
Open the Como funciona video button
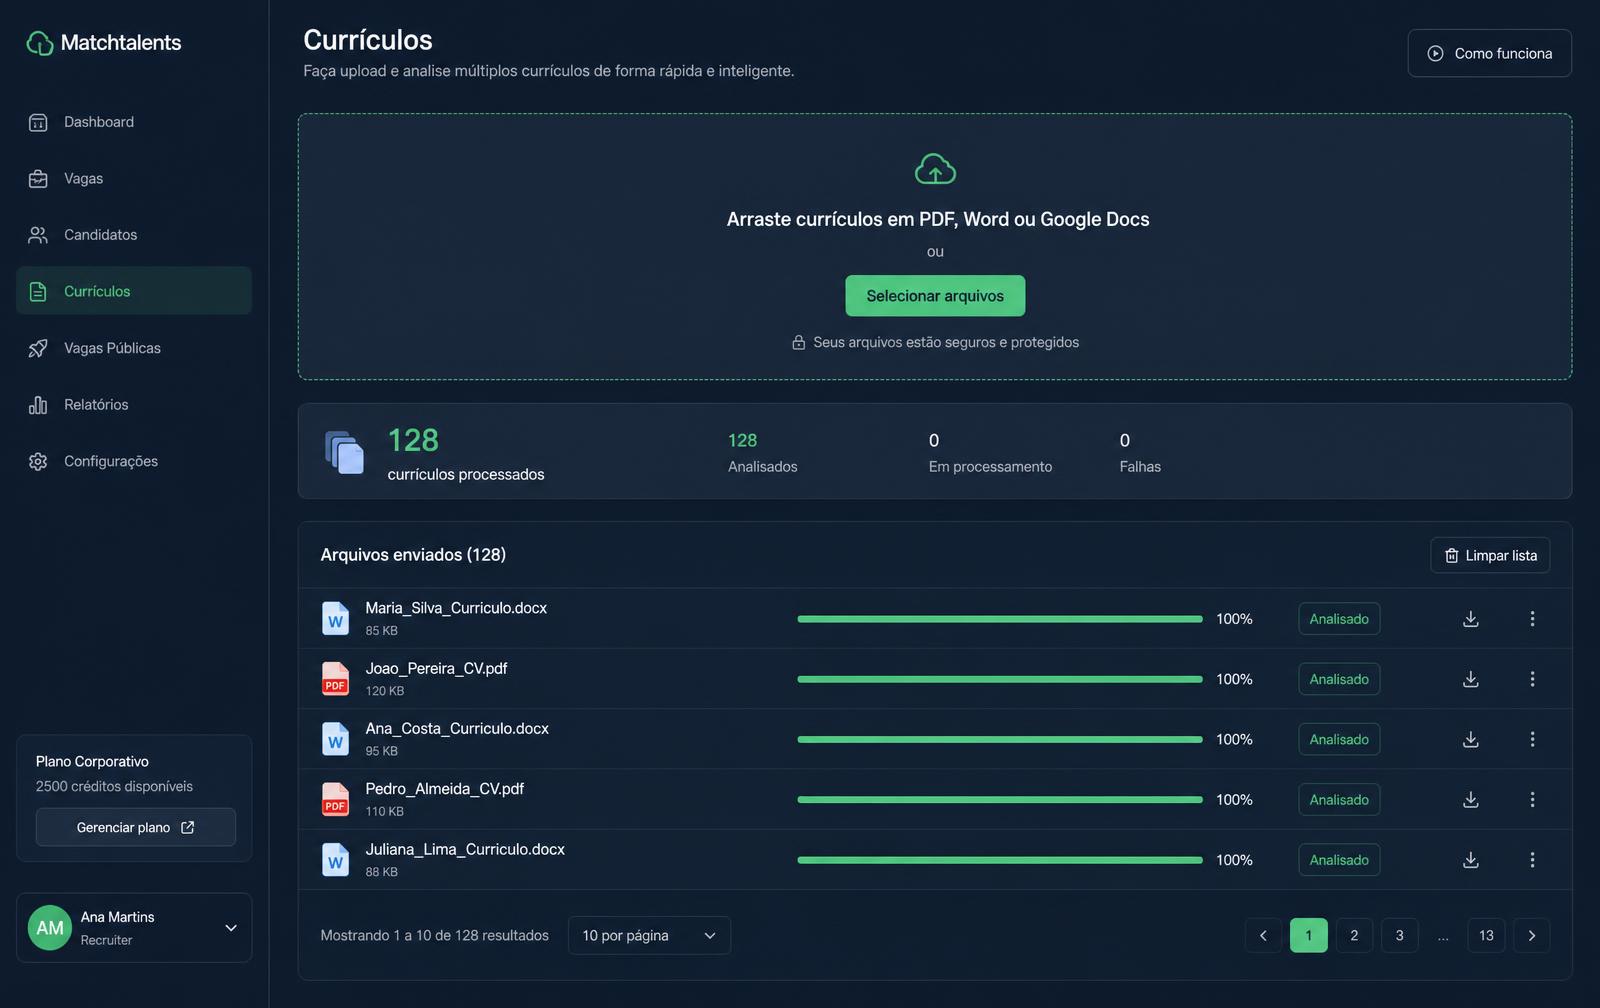click(x=1490, y=53)
